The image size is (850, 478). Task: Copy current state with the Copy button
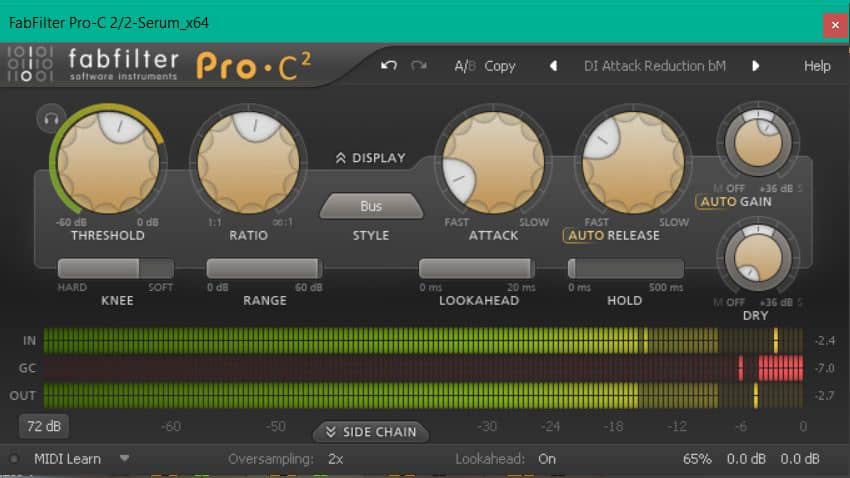point(499,66)
